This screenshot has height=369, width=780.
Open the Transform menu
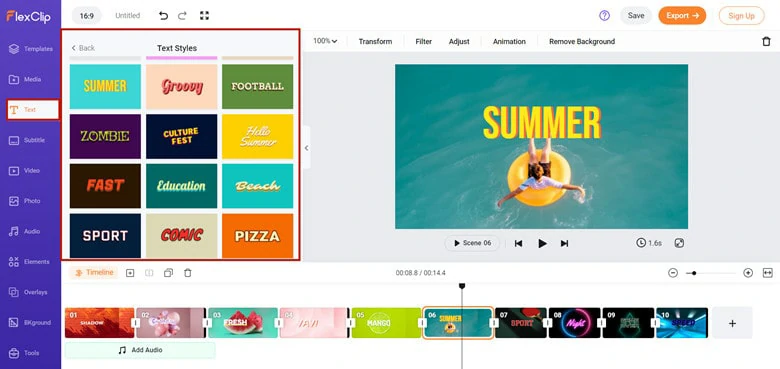pyautogui.click(x=375, y=42)
